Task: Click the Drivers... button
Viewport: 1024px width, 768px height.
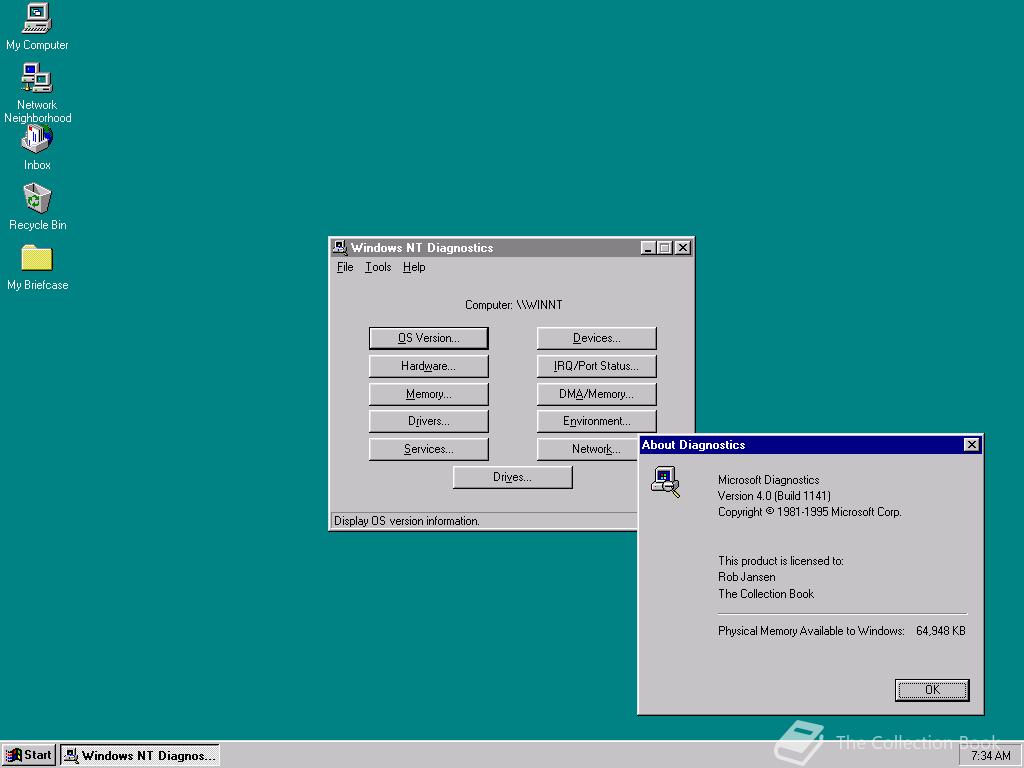Action: coord(428,421)
